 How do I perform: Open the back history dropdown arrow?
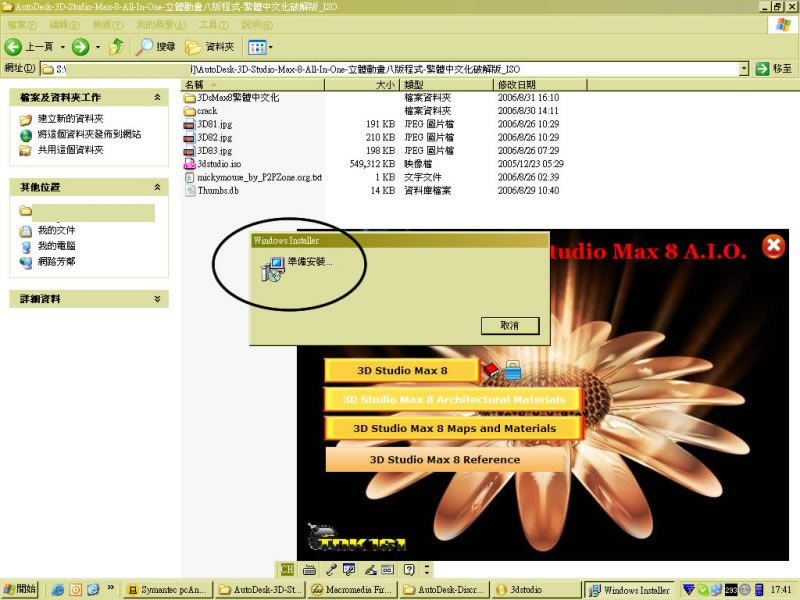click(x=63, y=47)
